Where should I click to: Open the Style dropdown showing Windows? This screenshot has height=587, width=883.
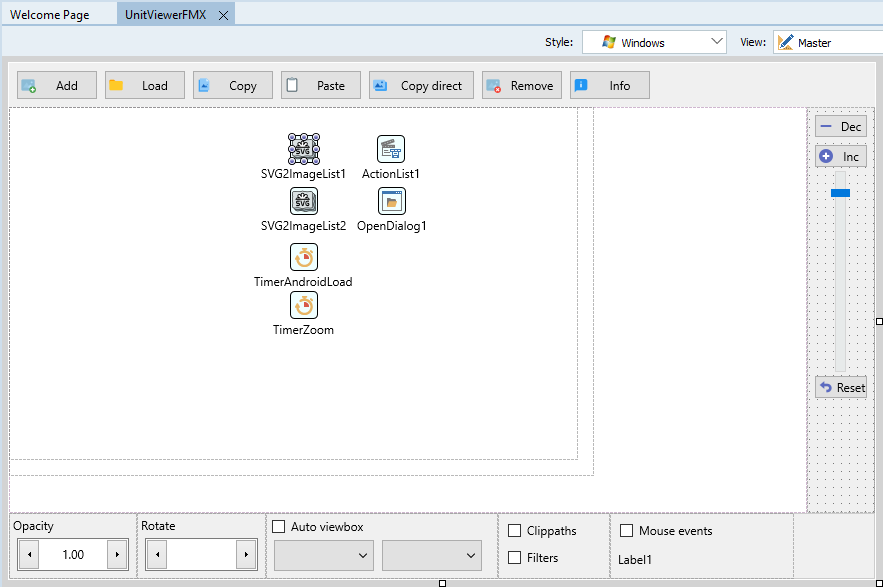click(x=654, y=42)
